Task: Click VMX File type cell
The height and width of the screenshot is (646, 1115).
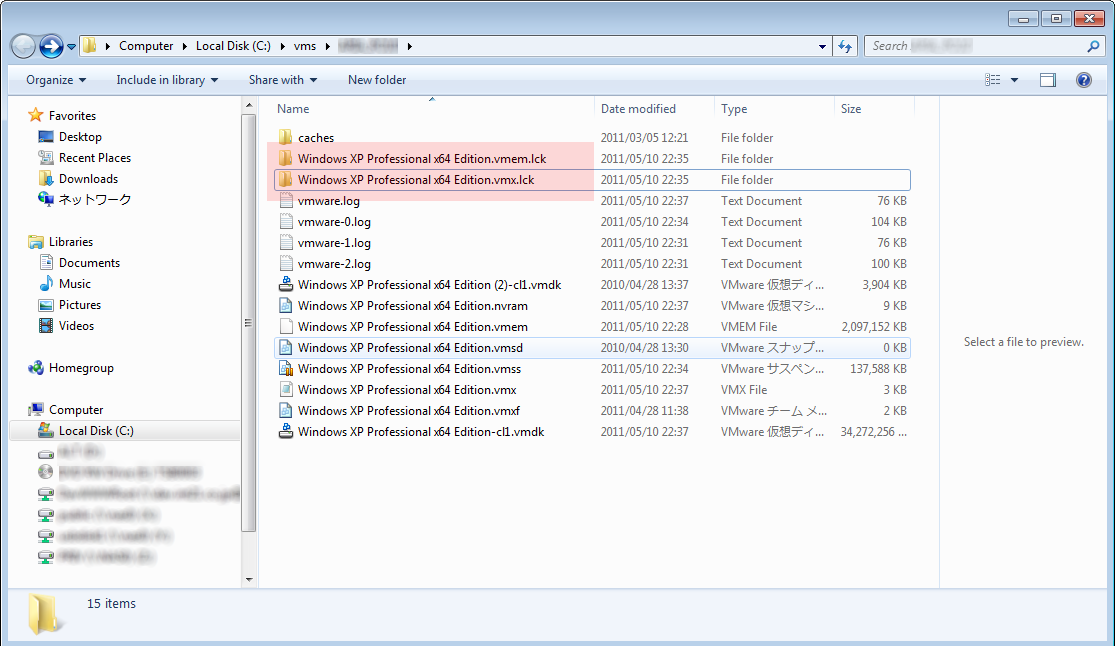Action: [x=744, y=390]
